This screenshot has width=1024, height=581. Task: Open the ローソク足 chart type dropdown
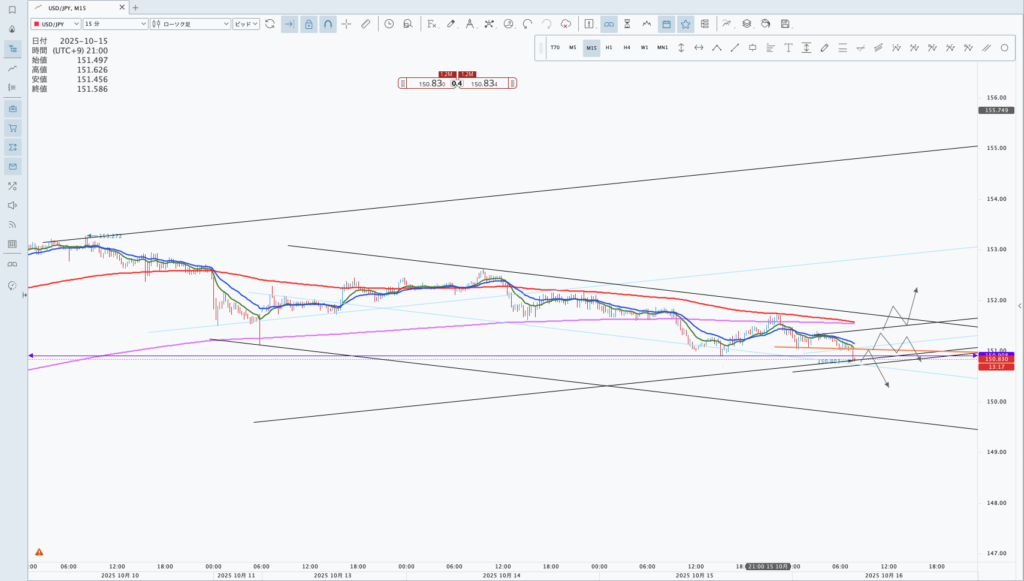coord(190,23)
